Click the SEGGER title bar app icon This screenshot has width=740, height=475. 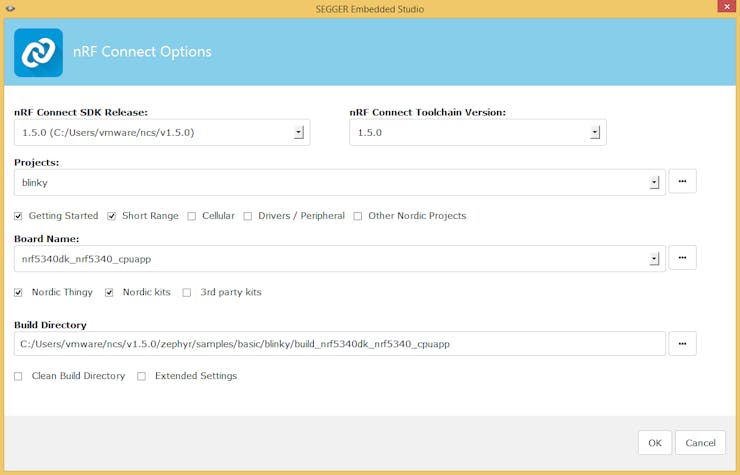[x=10, y=8]
